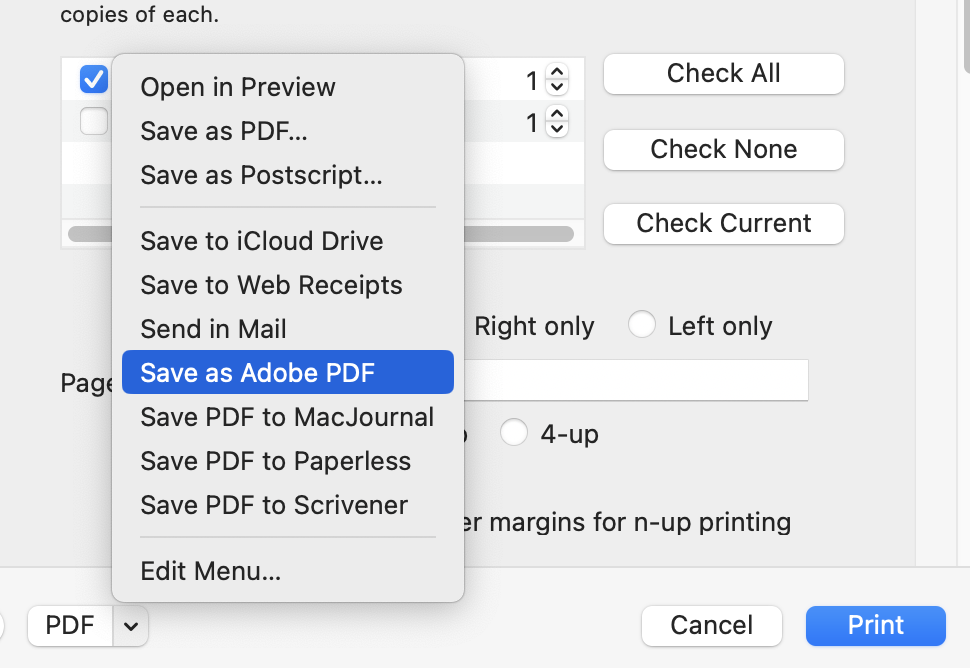
Task: Click the second row copies stepper
Action: coord(558,122)
